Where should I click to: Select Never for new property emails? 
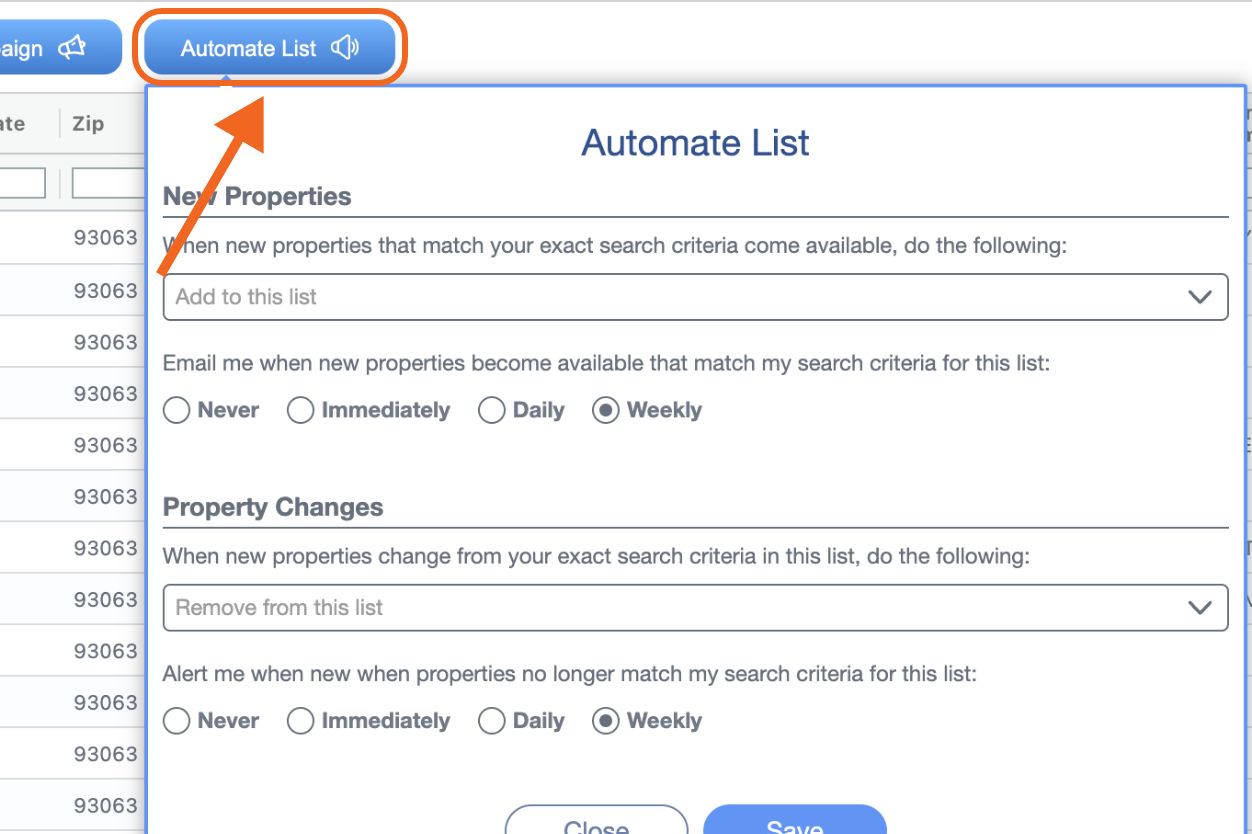point(177,410)
